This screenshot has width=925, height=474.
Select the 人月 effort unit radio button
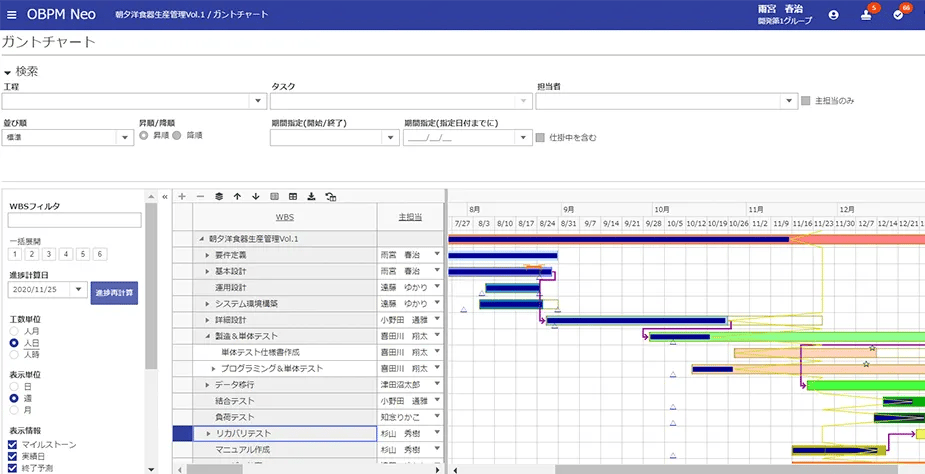click(x=14, y=330)
